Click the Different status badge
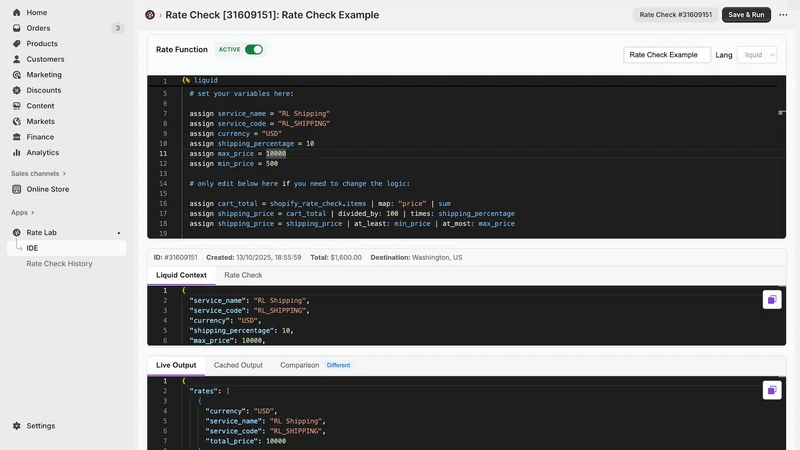This screenshot has height=450, width=800. (338, 365)
